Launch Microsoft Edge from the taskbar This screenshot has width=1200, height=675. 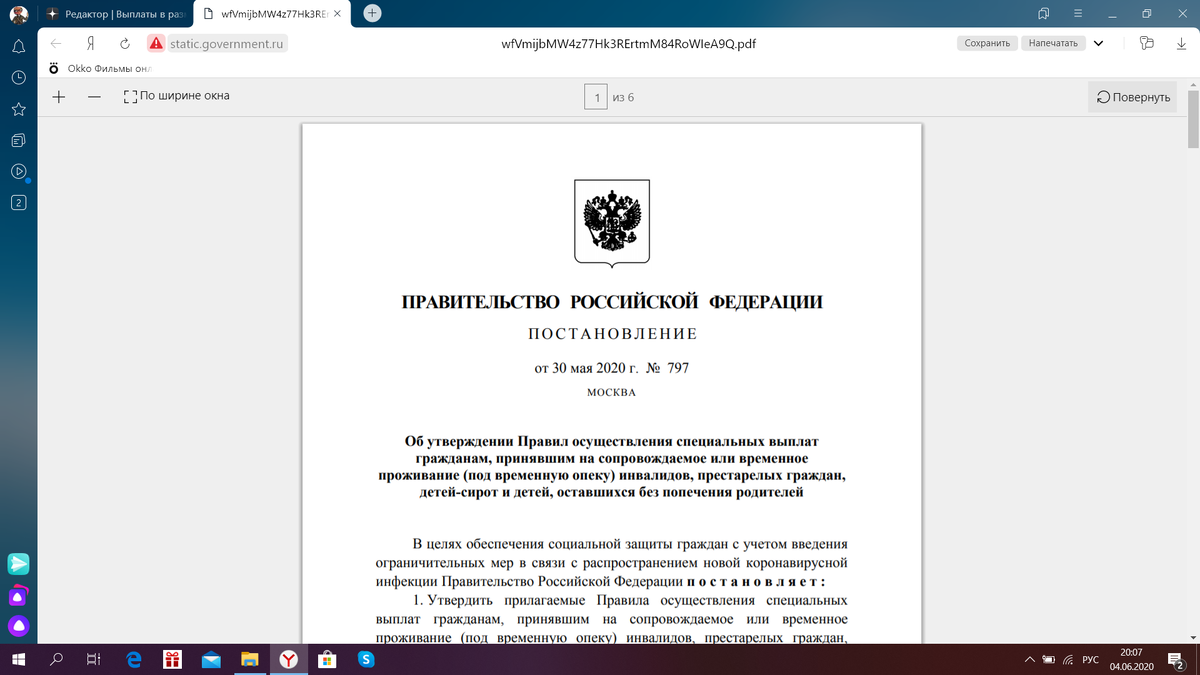(133, 659)
